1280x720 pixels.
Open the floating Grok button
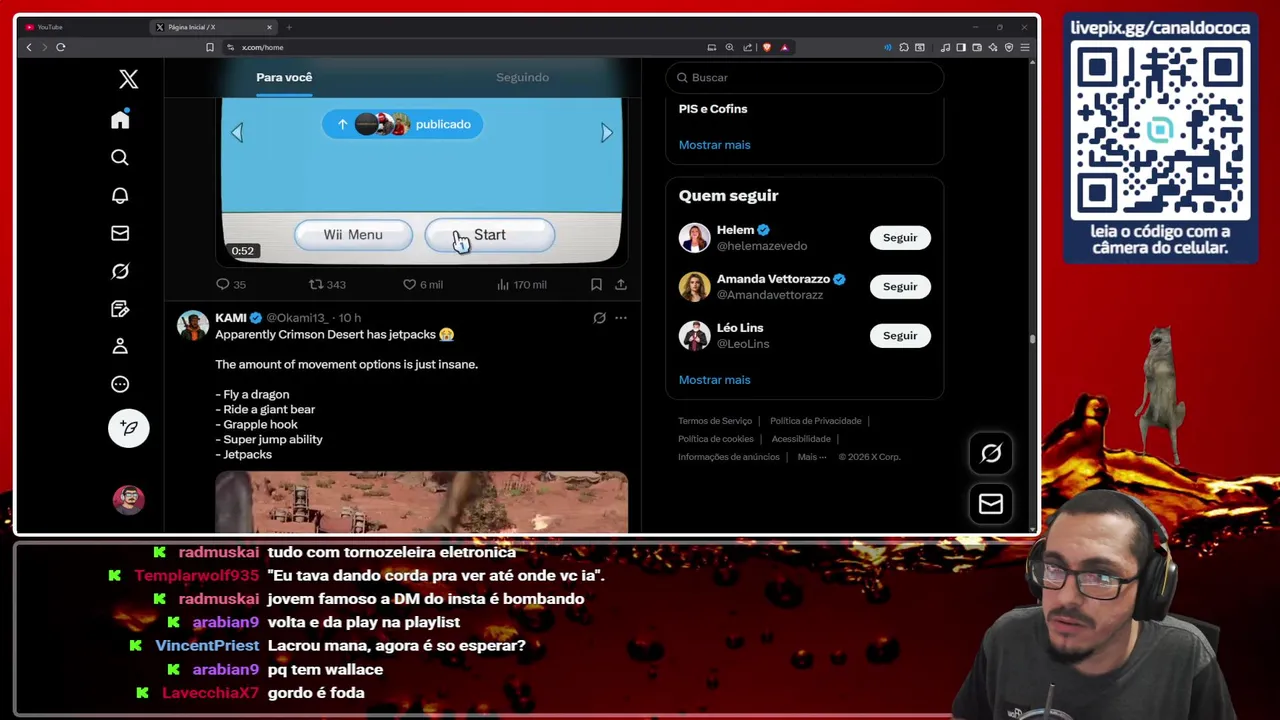click(x=991, y=454)
